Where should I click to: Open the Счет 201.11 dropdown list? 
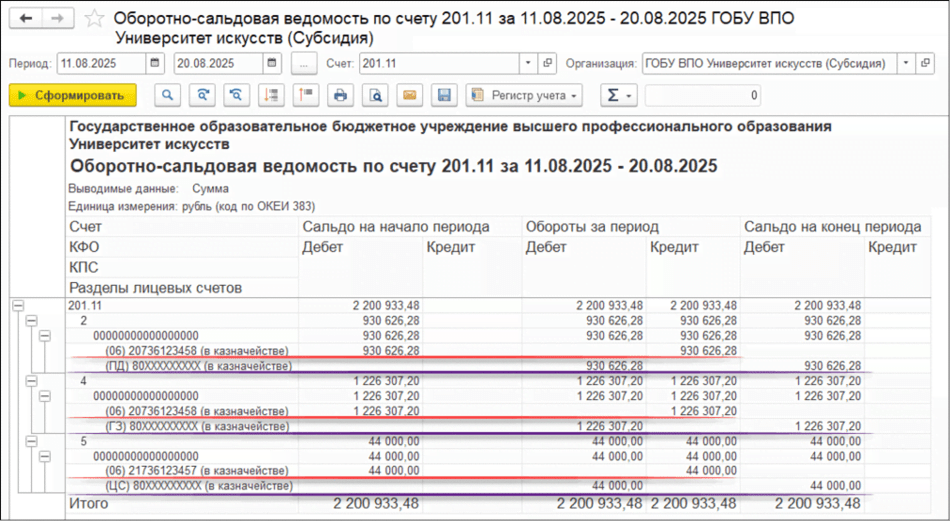[x=528, y=63]
